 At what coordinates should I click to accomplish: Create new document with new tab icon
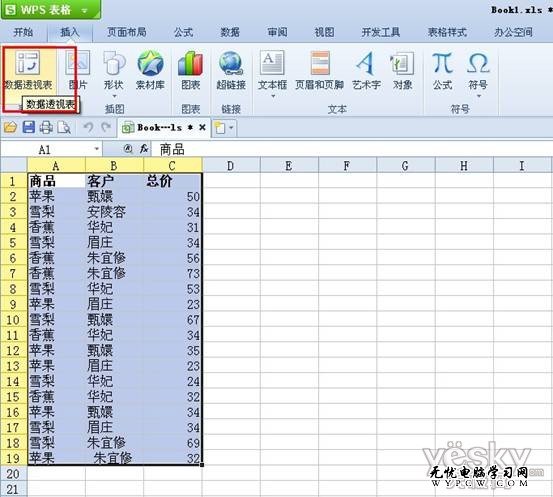220,128
